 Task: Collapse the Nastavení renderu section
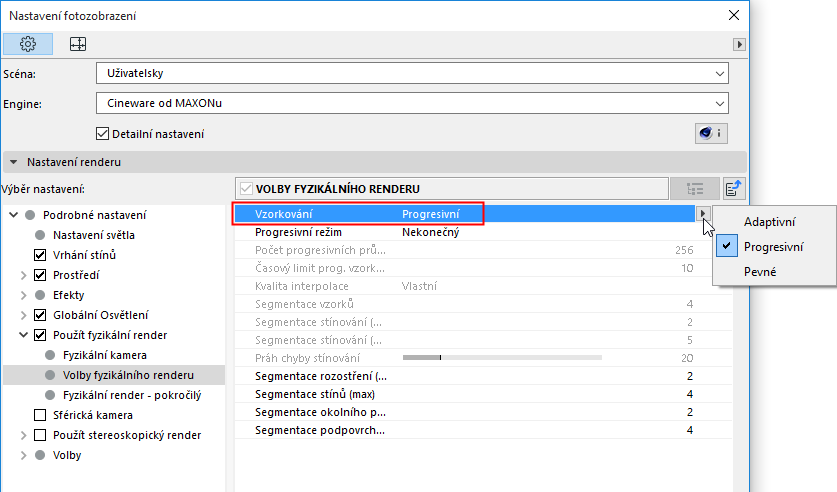pyautogui.click(x=14, y=162)
